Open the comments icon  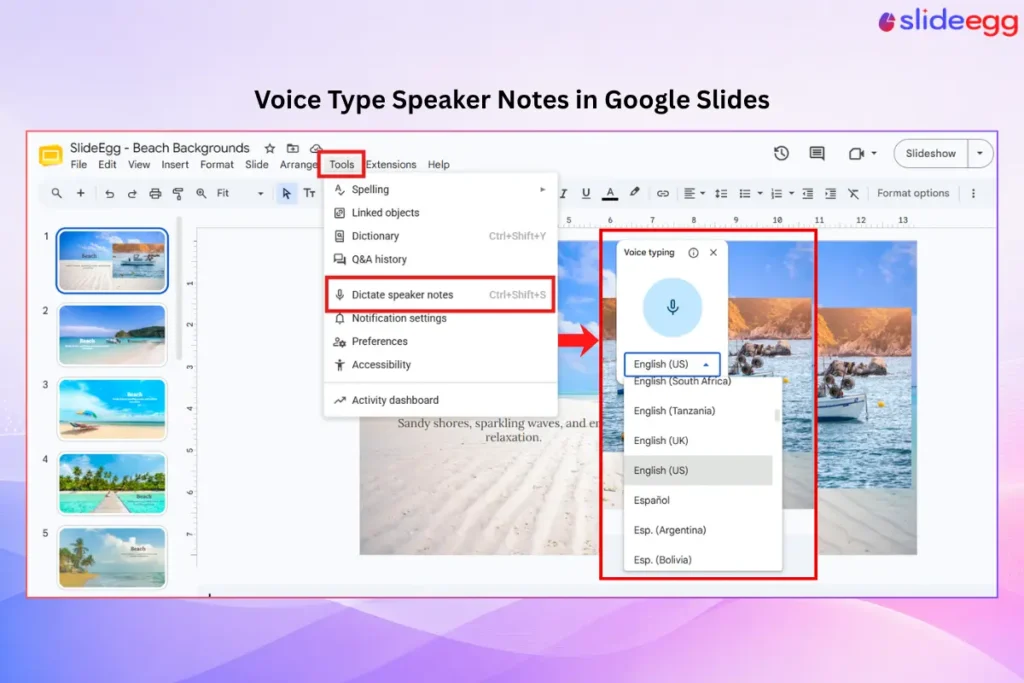pyautogui.click(x=816, y=153)
